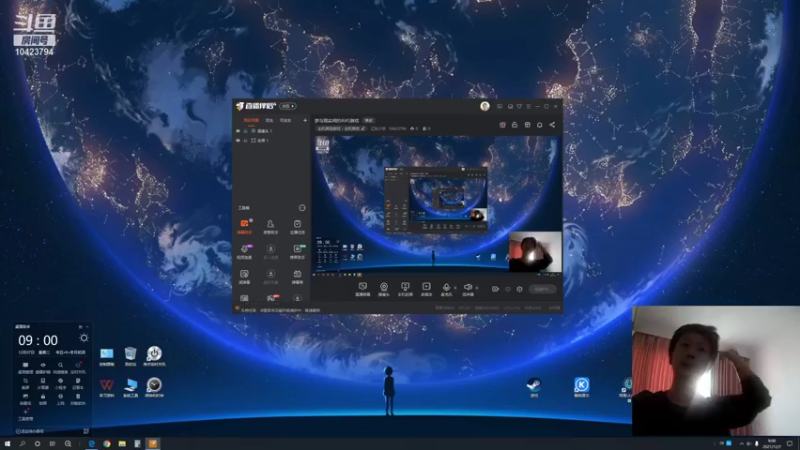800x450 pixels.
Task: Open the speaker dropdown arrow
Action: coord(477,288)
